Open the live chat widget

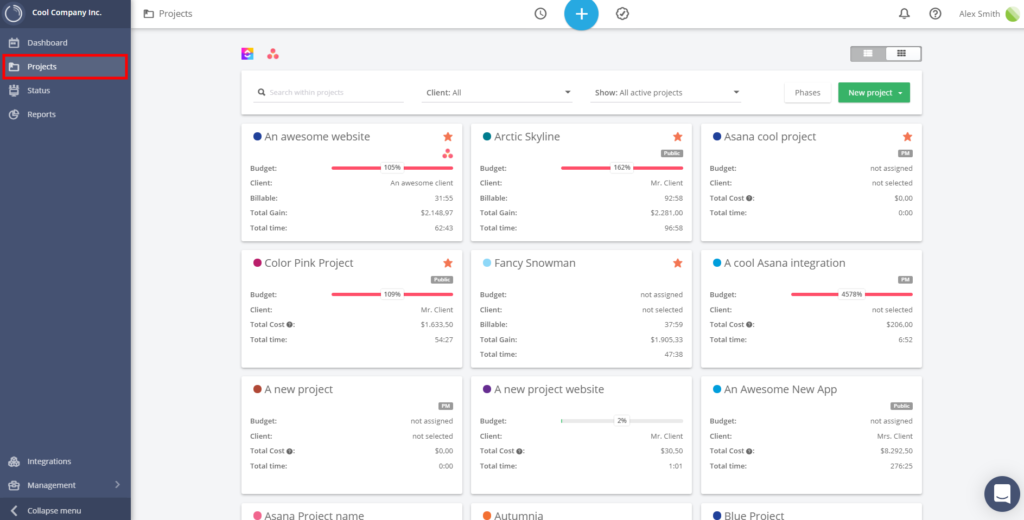click(x=1002, y=494)
